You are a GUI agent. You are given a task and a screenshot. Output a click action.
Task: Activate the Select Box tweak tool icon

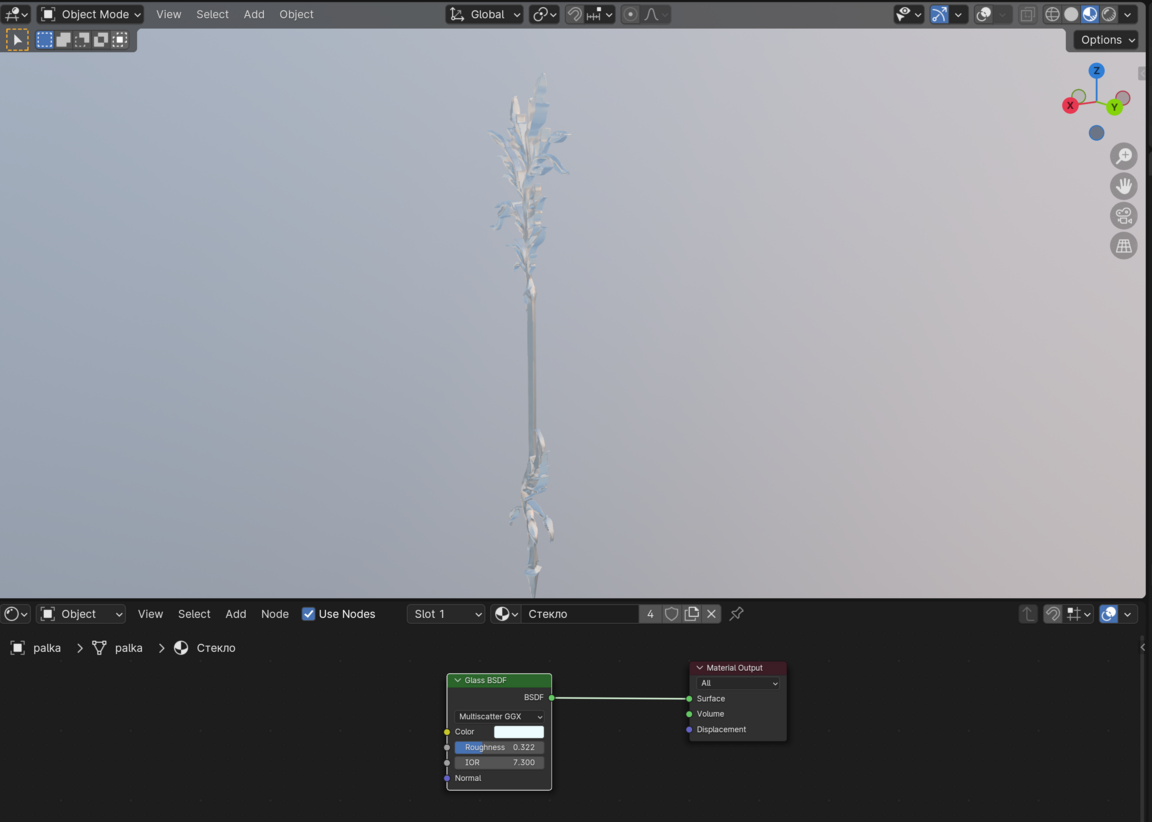point(17,40)
